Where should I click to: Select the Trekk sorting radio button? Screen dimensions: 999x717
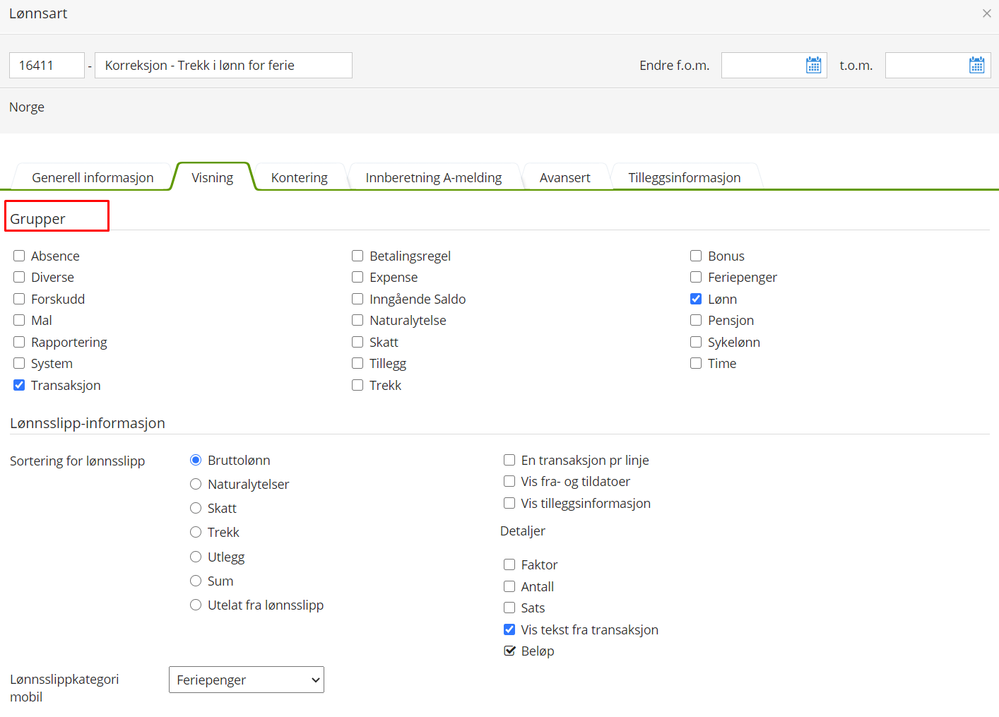(196, 532)
